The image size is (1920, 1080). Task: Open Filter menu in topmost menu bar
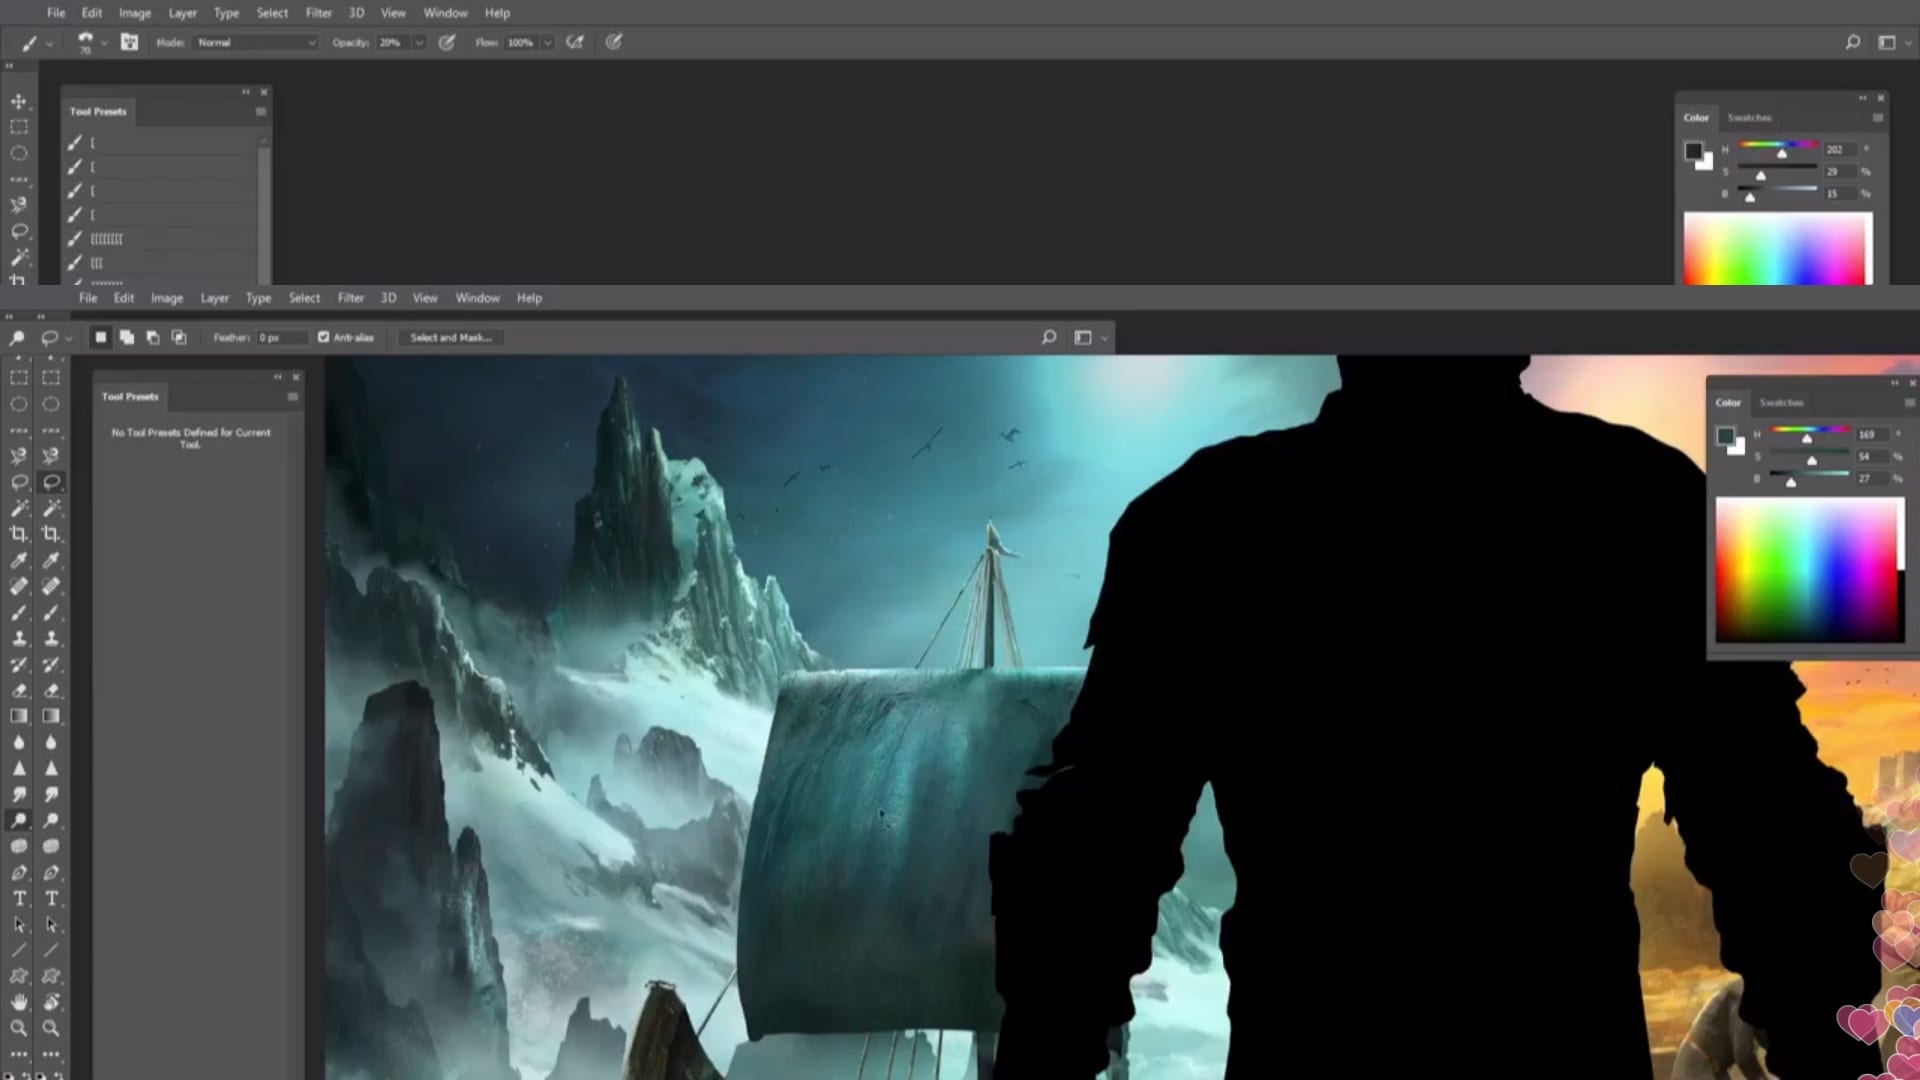pos(318,13)
